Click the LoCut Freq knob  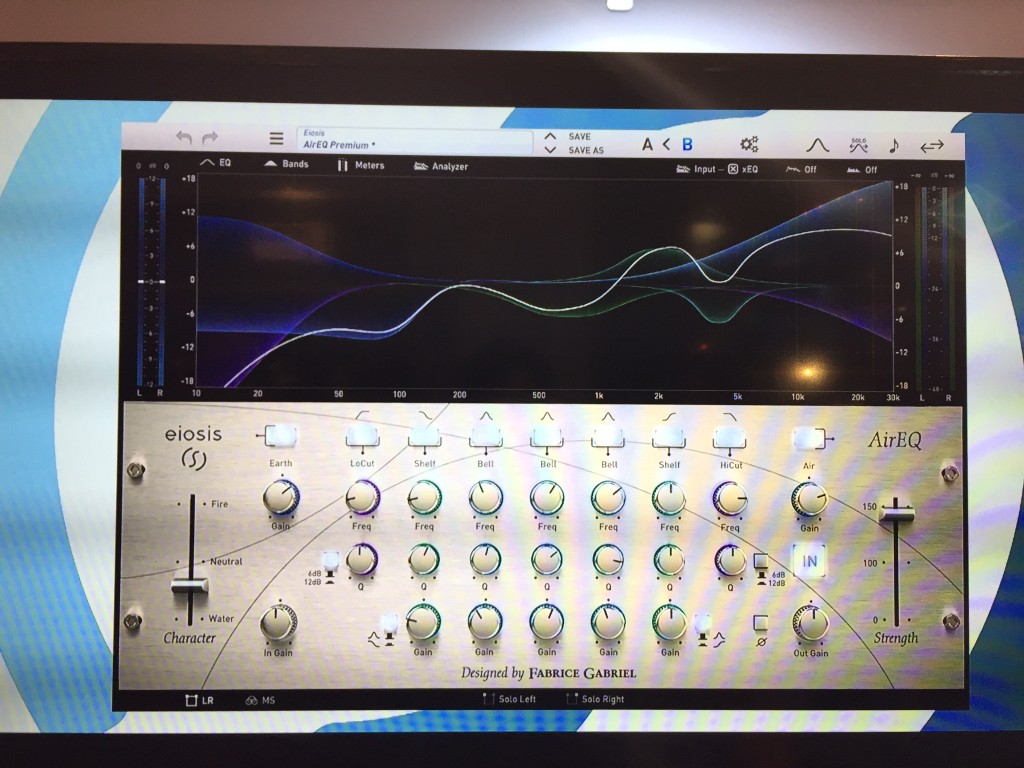coord(362,498)
